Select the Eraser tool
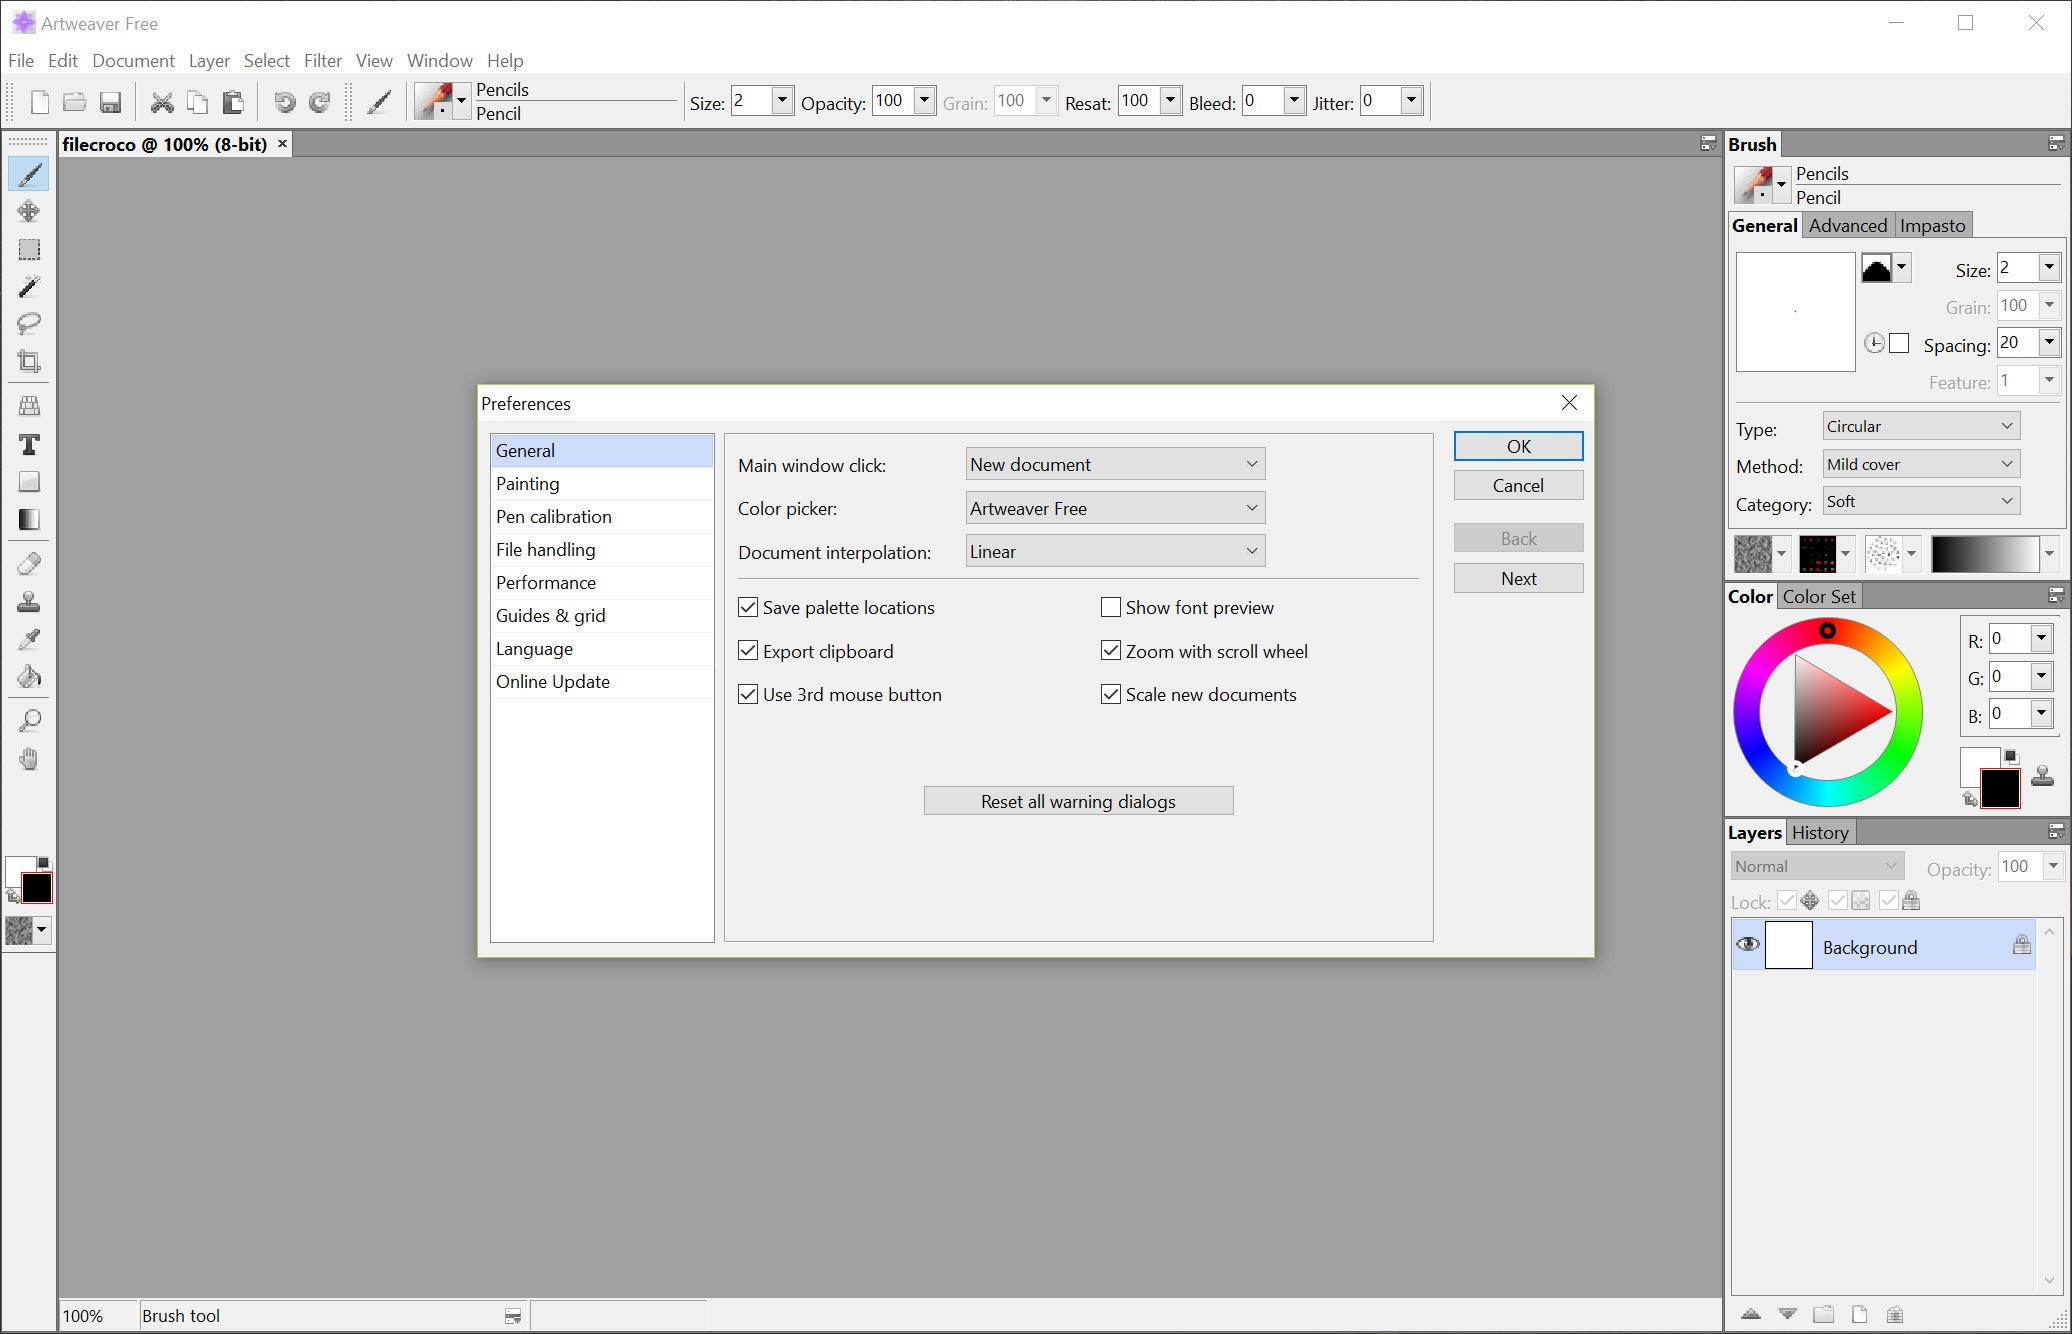 tap(29, 563)
